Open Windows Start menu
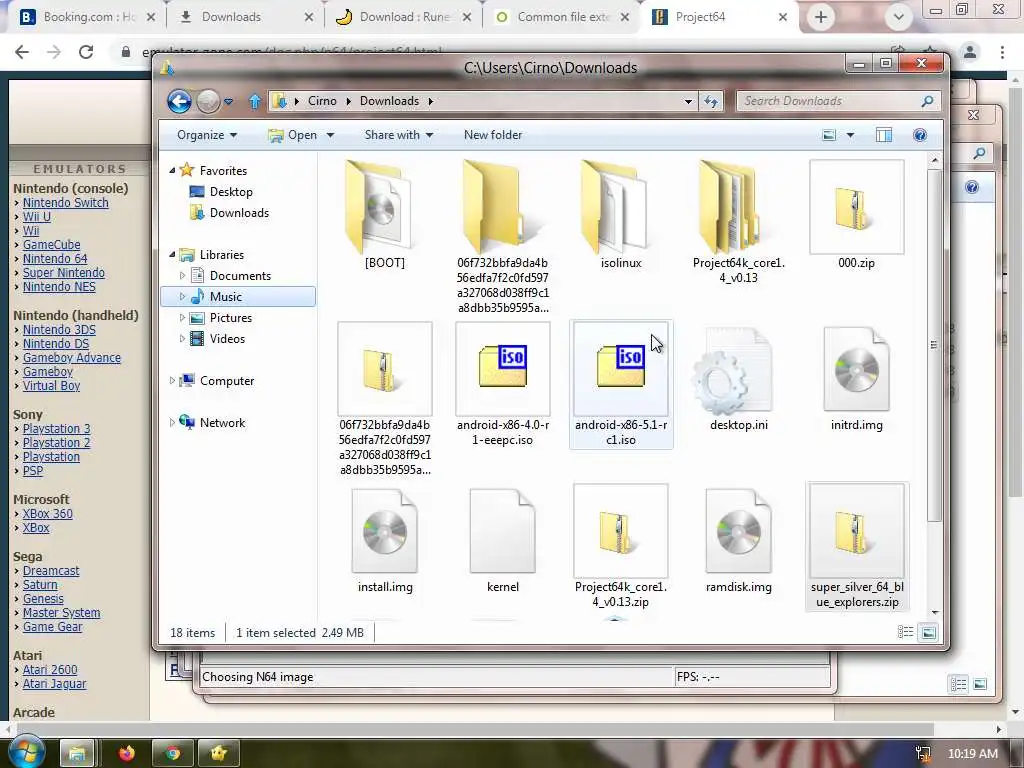1024x768 pixels. 25,752
